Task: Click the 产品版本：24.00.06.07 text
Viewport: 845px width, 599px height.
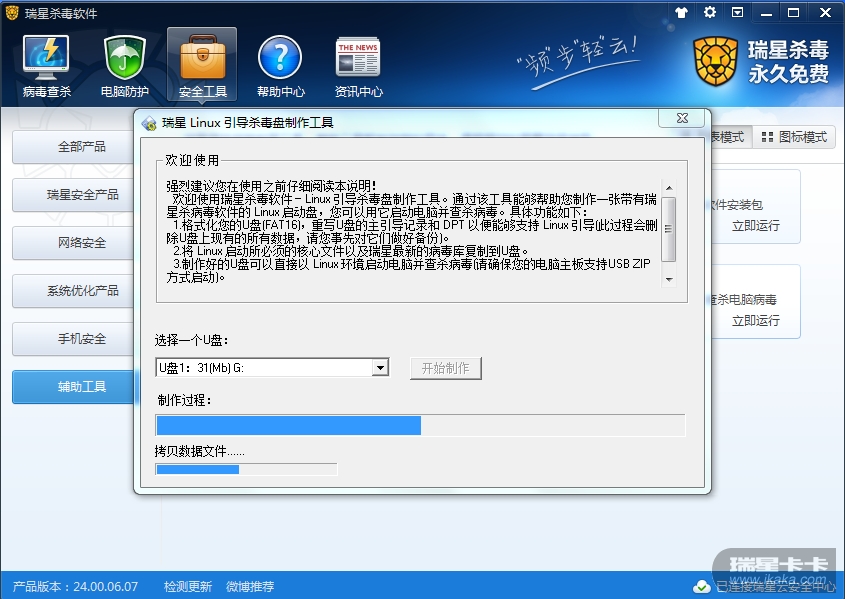Action: [75, 587]
